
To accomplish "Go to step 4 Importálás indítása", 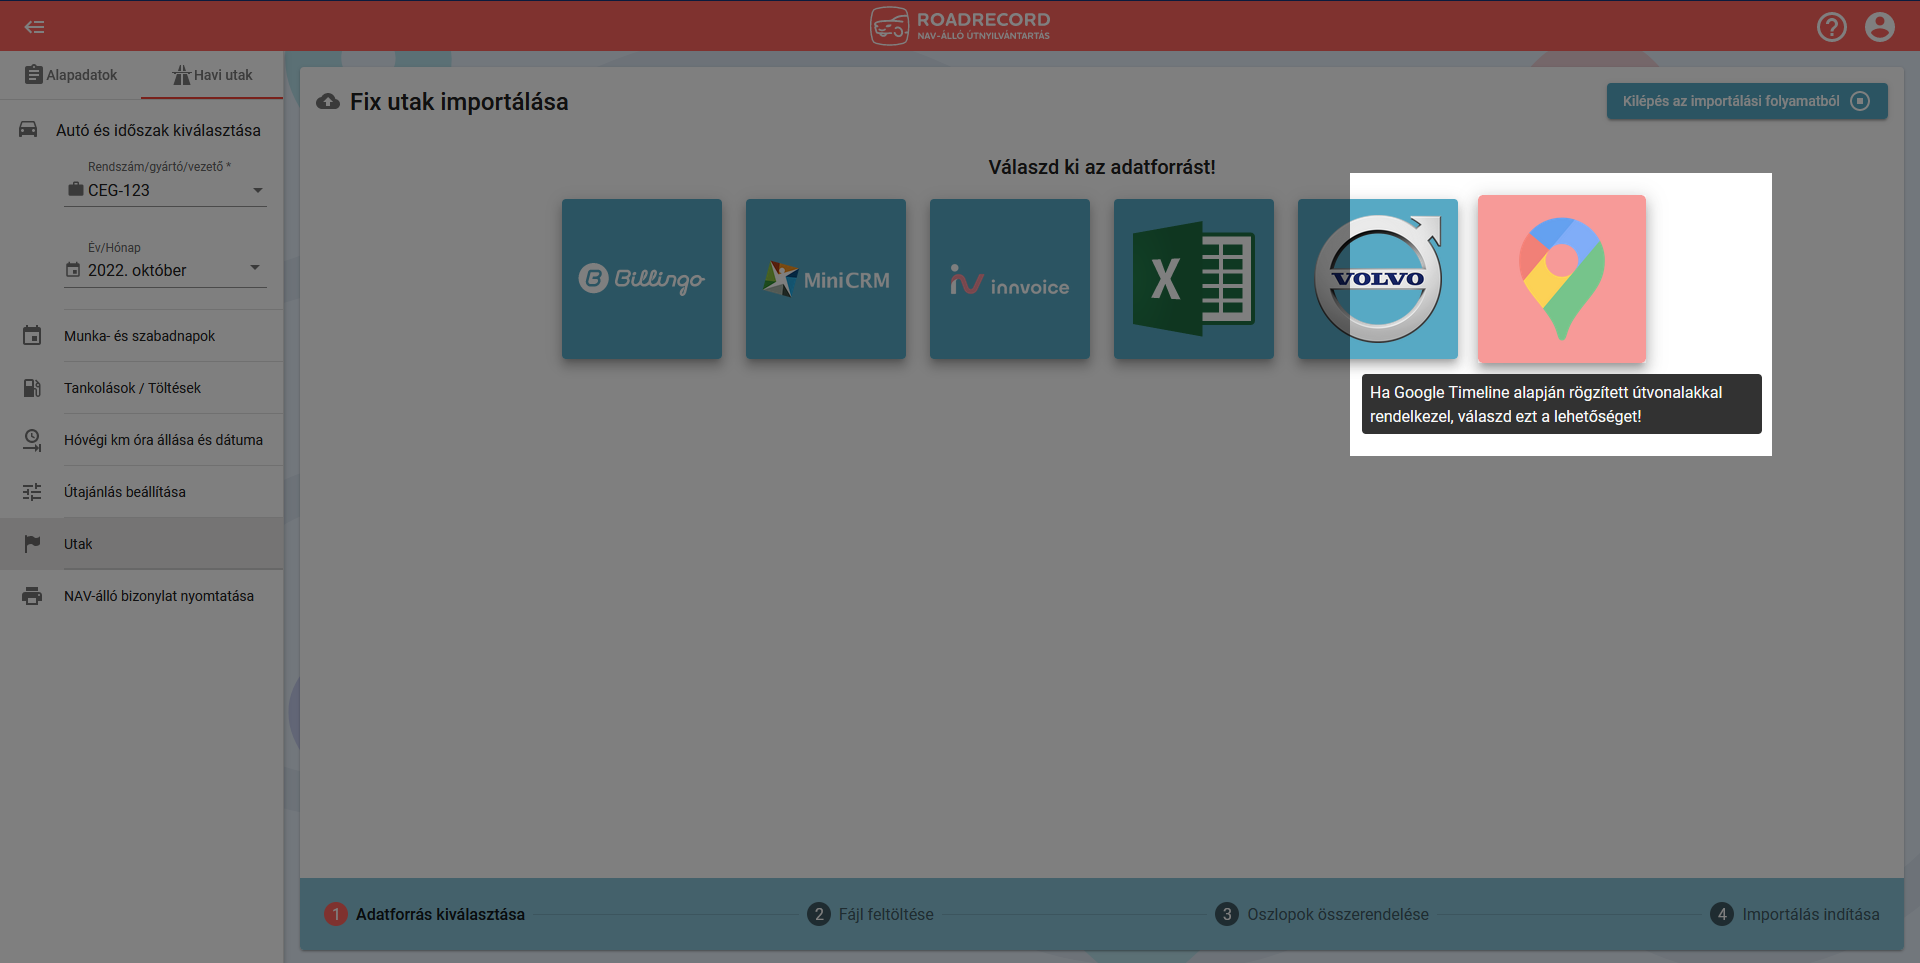I will click(1795, 914).
